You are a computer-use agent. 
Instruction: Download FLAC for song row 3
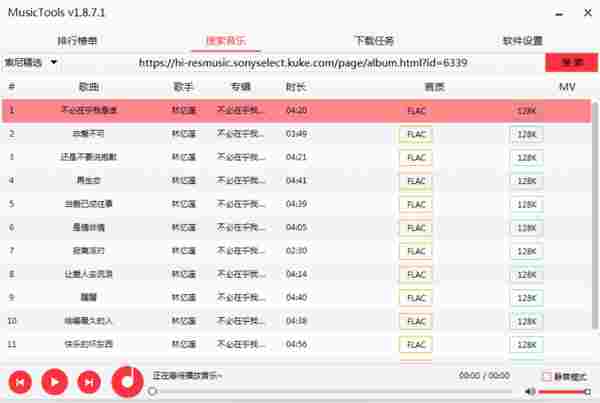point(416,158)
